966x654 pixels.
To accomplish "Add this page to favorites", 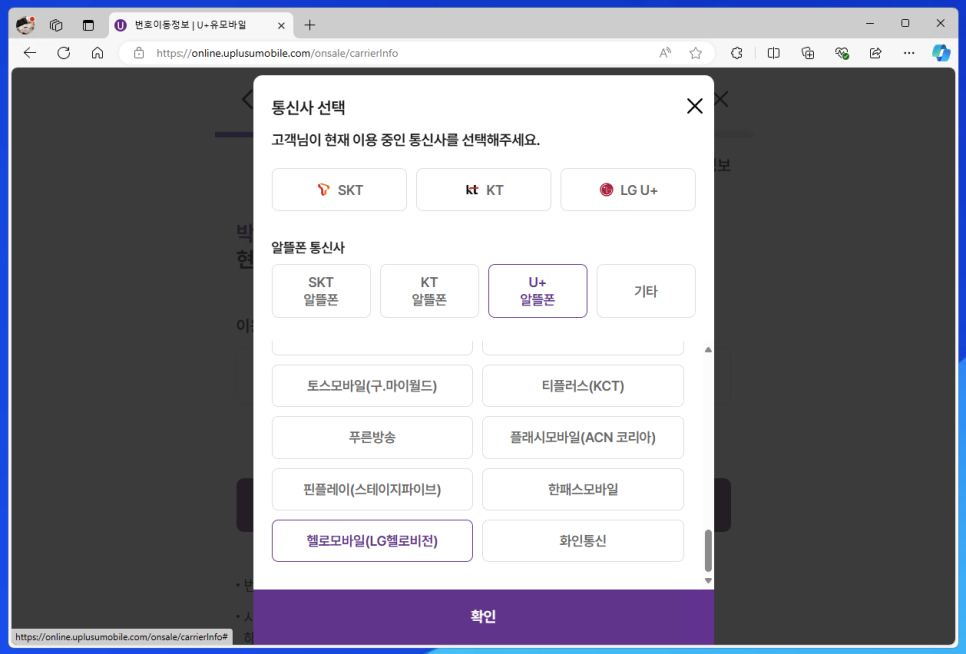I will point(696,53).
